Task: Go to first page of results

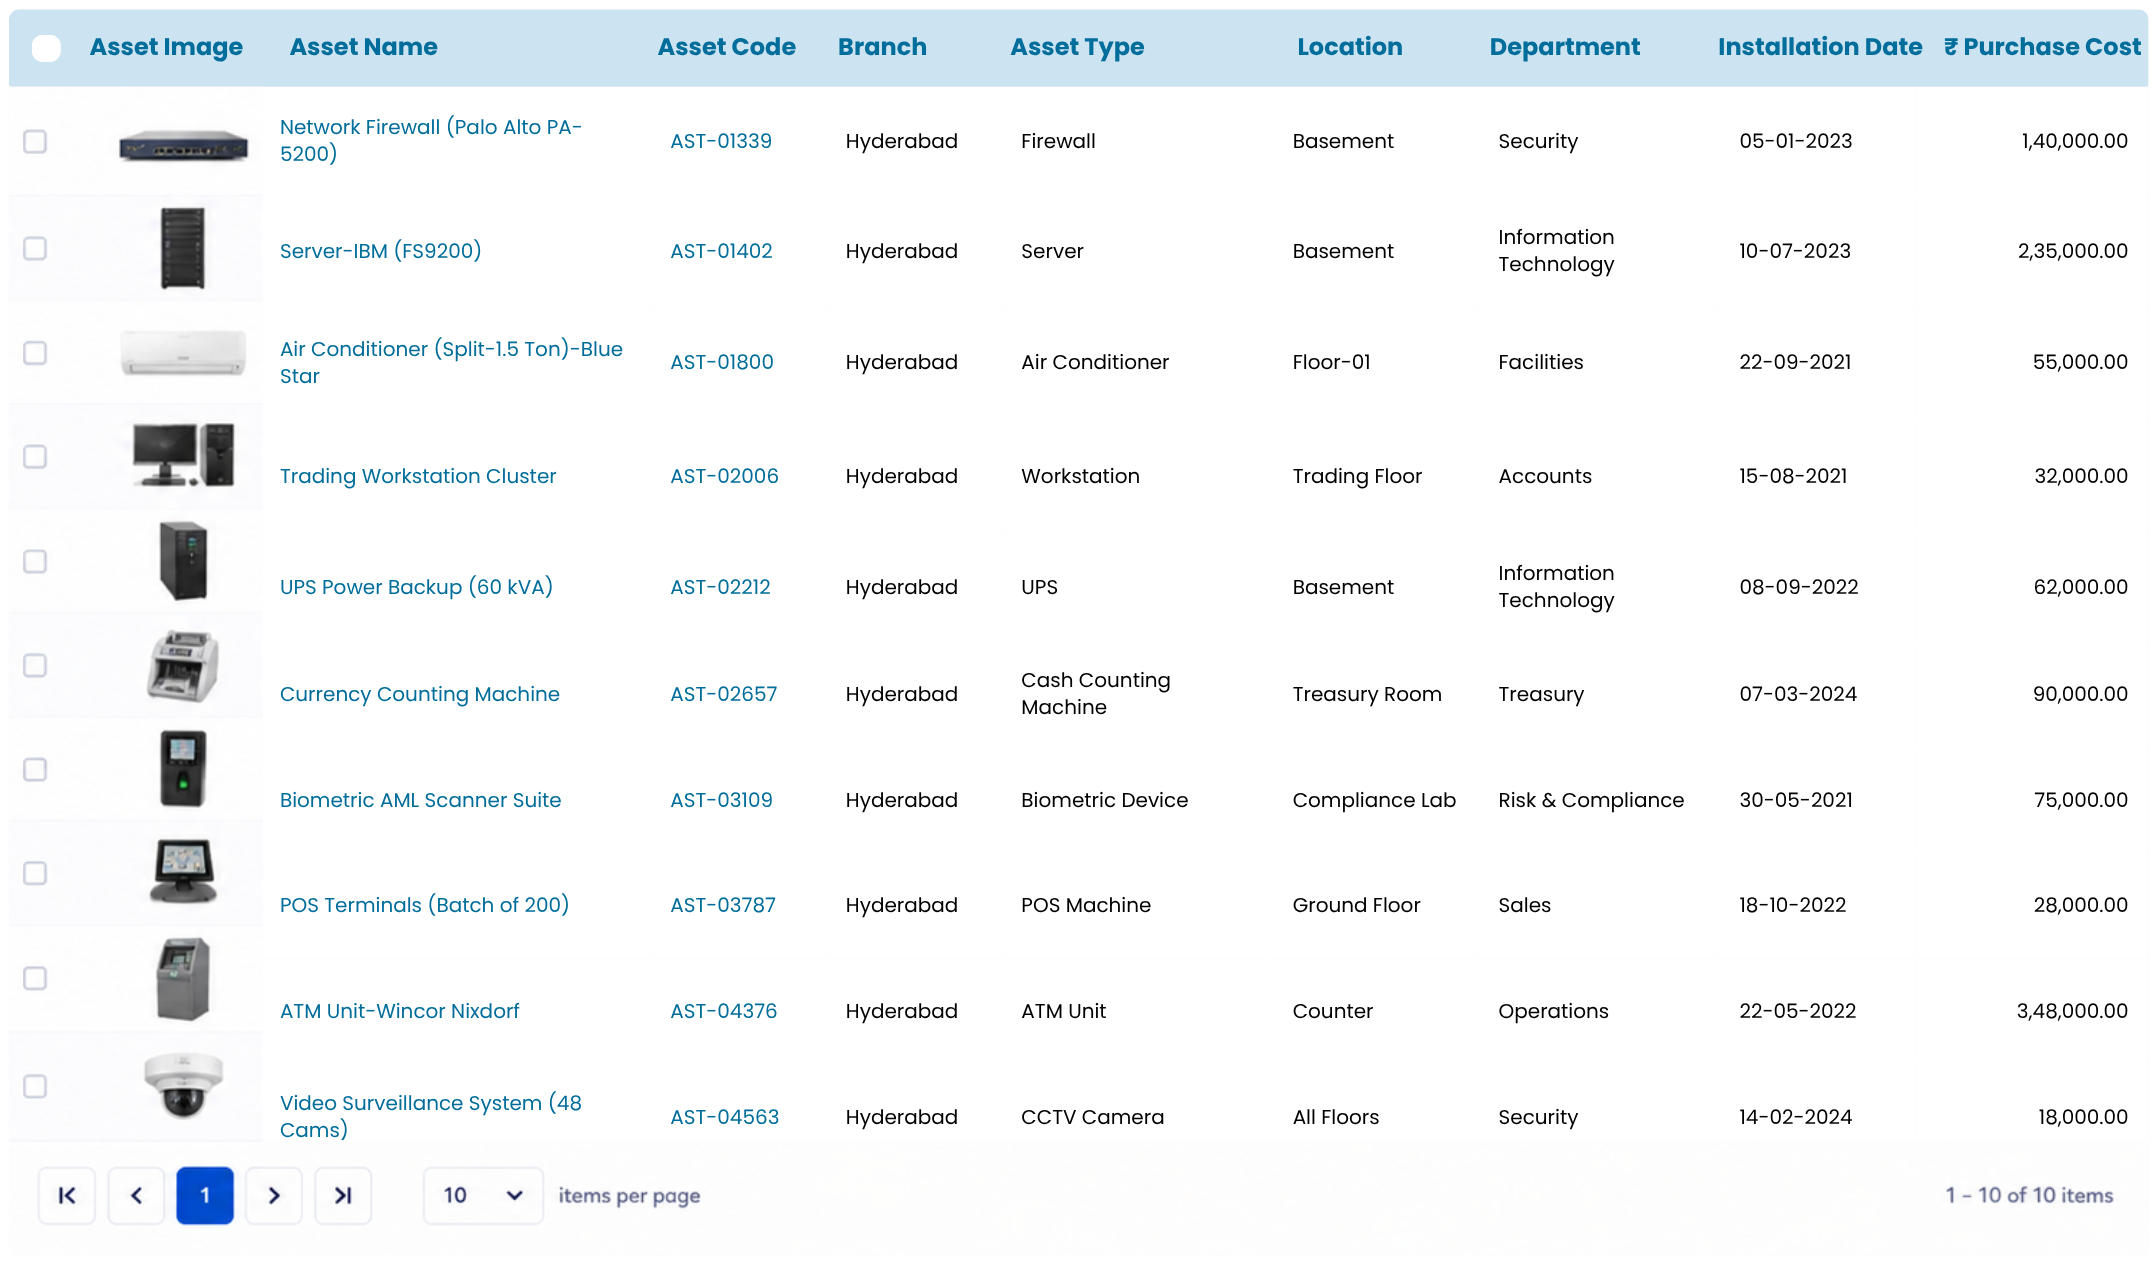Action: [67, 1195]
